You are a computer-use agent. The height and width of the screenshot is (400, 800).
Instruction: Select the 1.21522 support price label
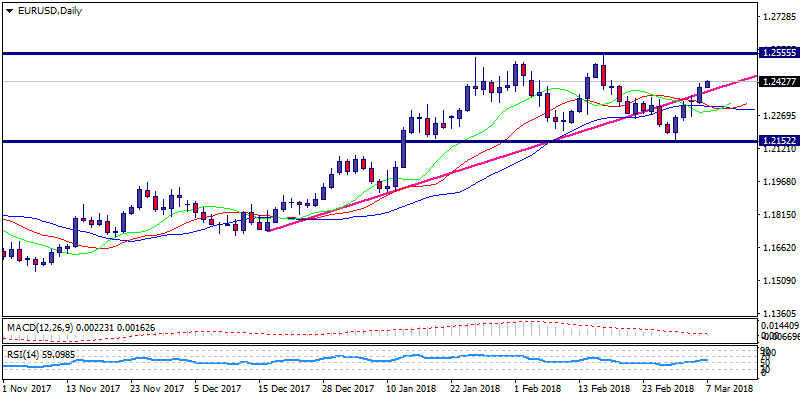777,141
